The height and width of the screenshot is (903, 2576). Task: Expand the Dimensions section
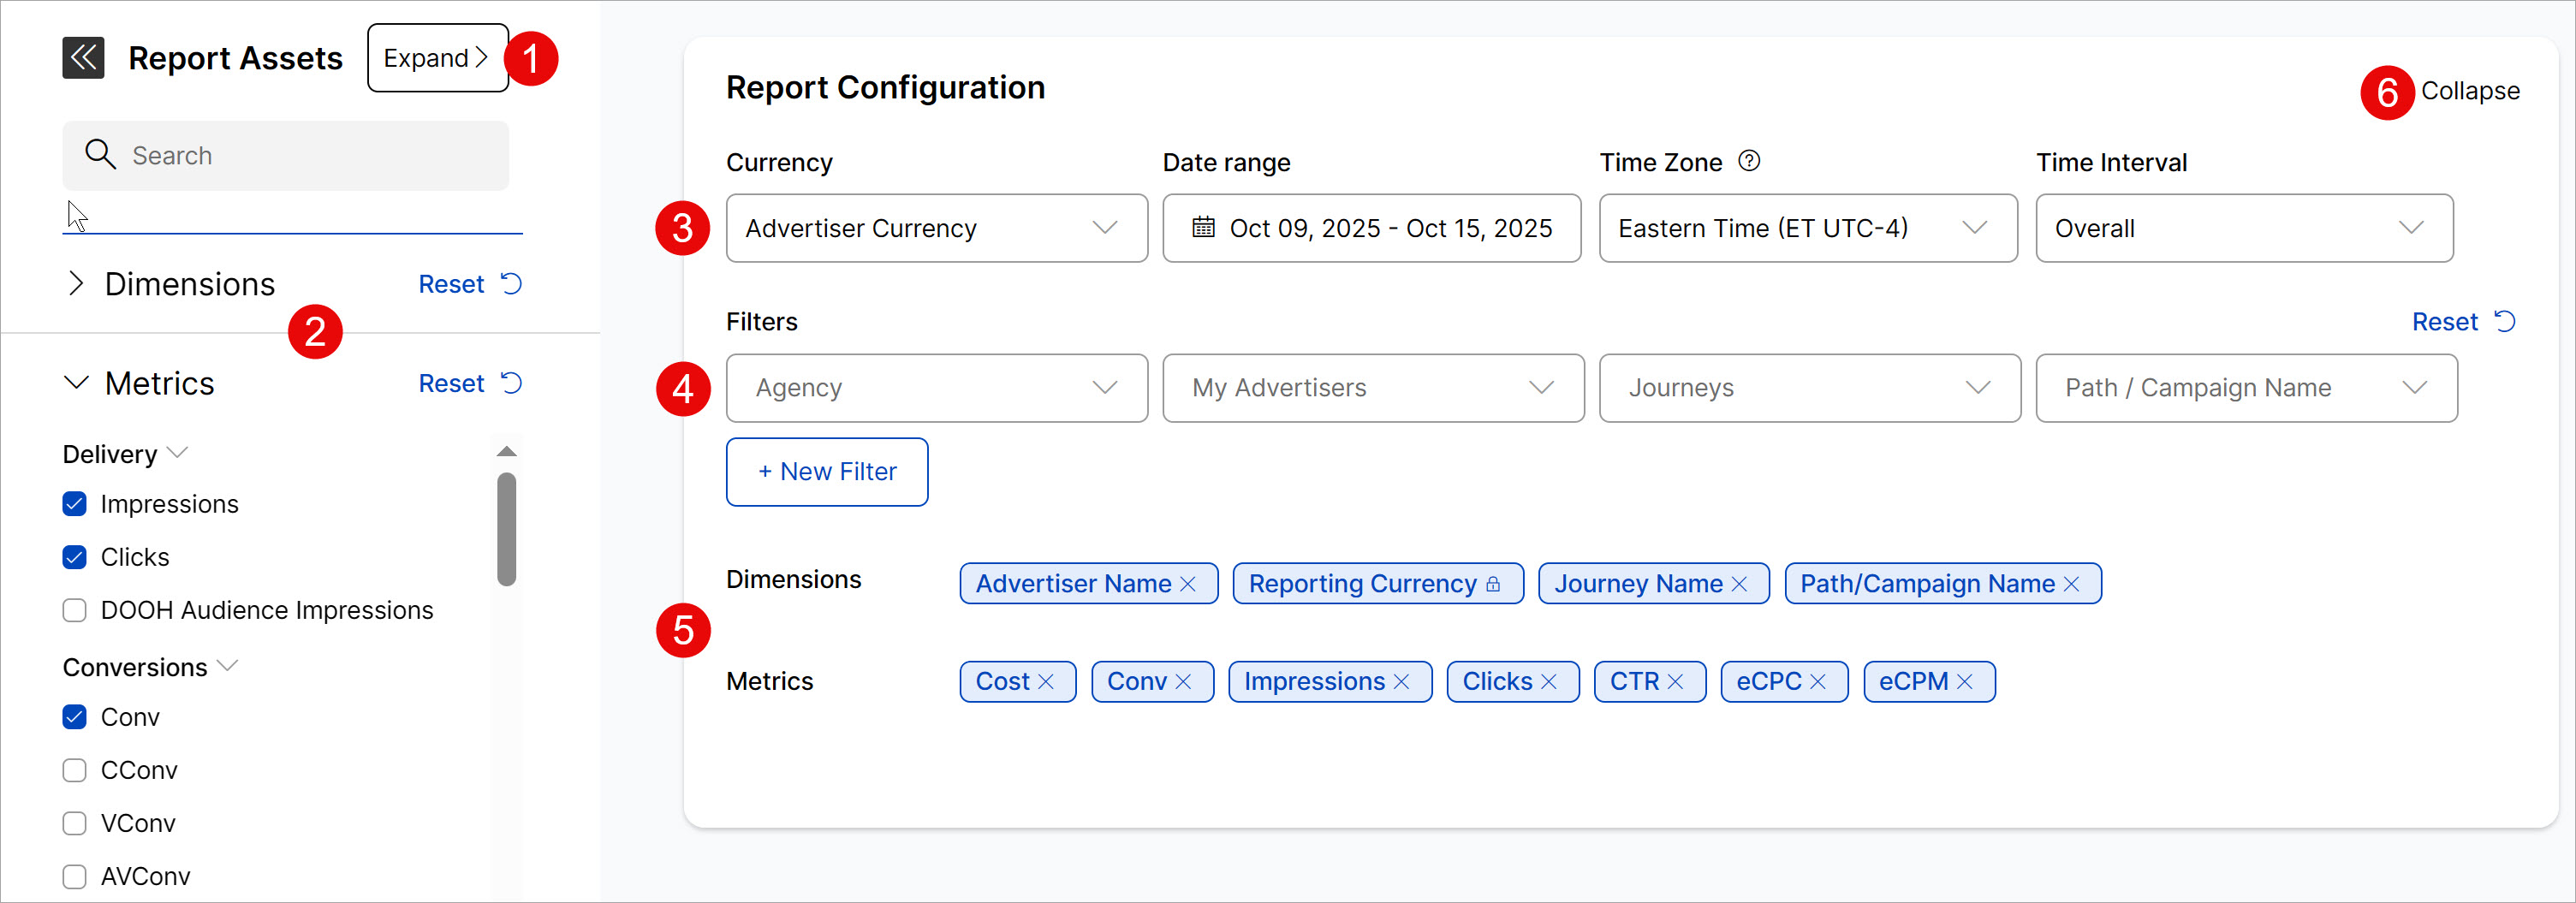(x=76, y=284)
